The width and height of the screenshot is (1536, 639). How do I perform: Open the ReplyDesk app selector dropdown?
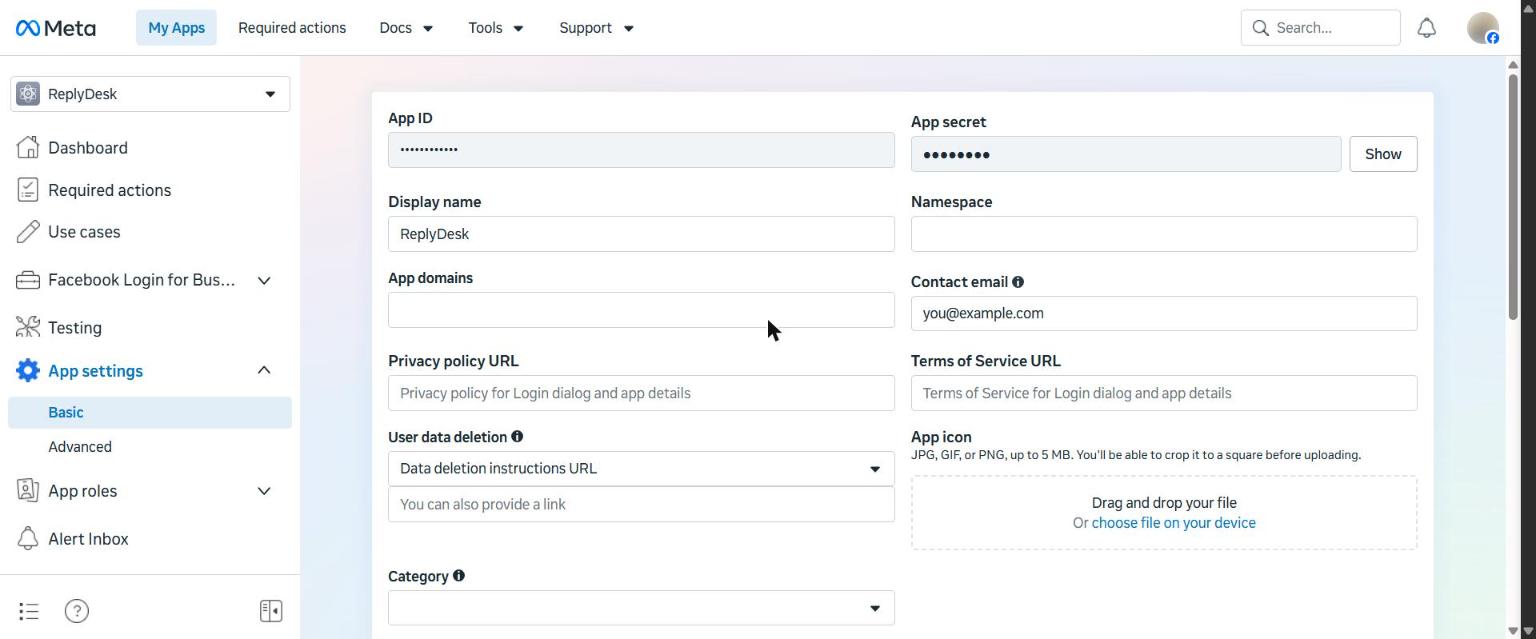[x=150, y=94]
